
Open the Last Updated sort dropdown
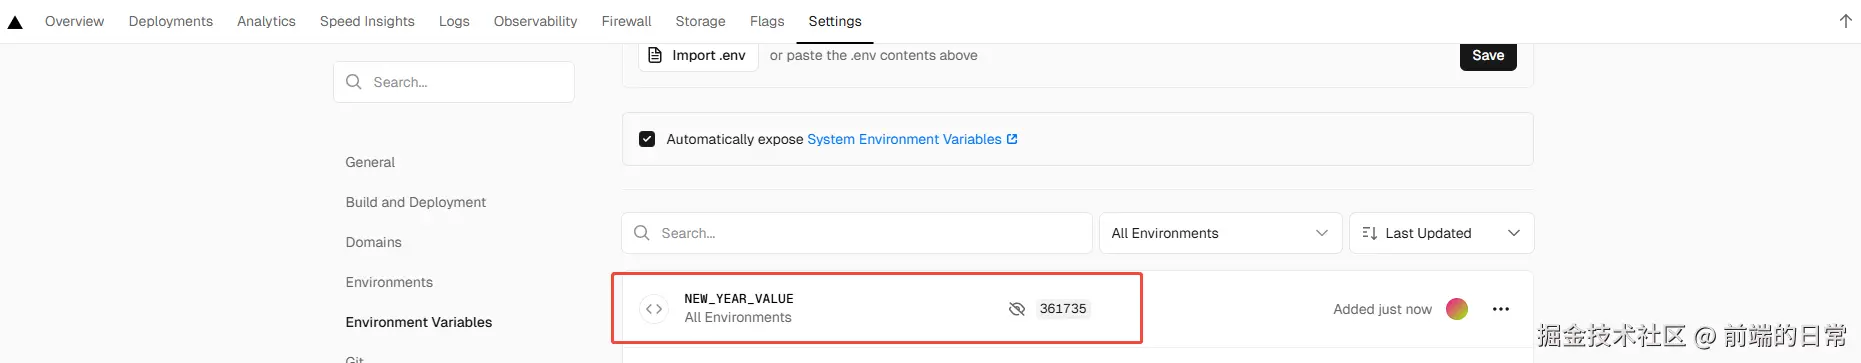point(1441,233)
